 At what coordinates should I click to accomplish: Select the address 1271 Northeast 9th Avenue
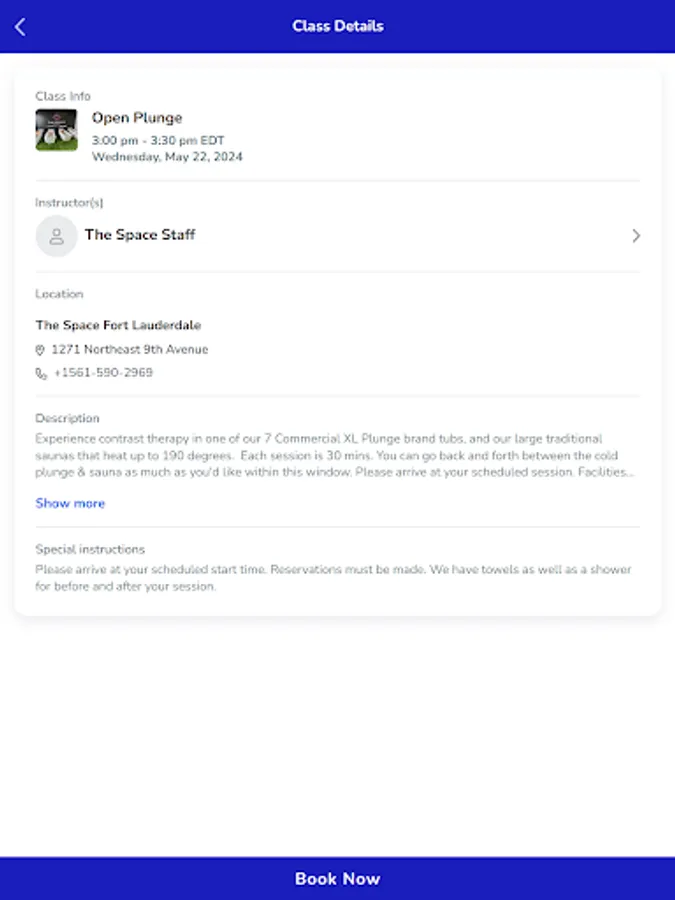[x=131, y=349]
